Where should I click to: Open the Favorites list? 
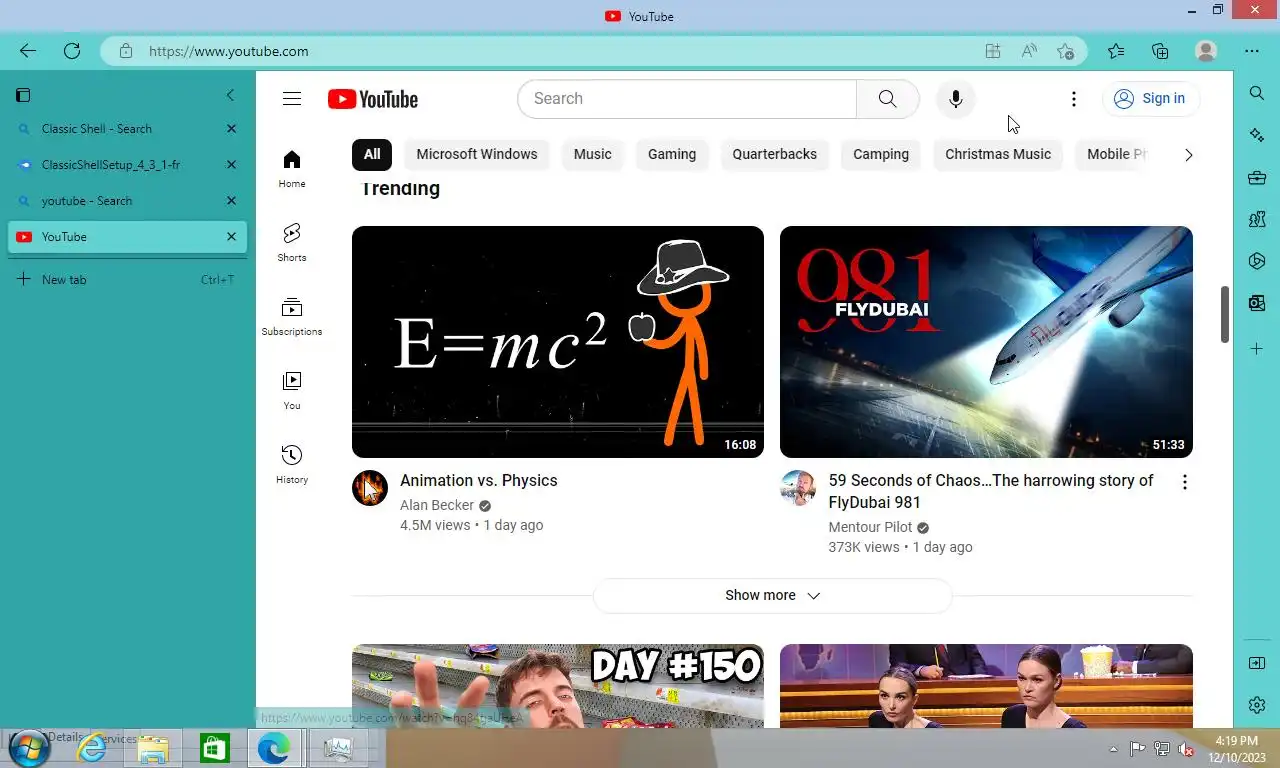(1116, 51)
